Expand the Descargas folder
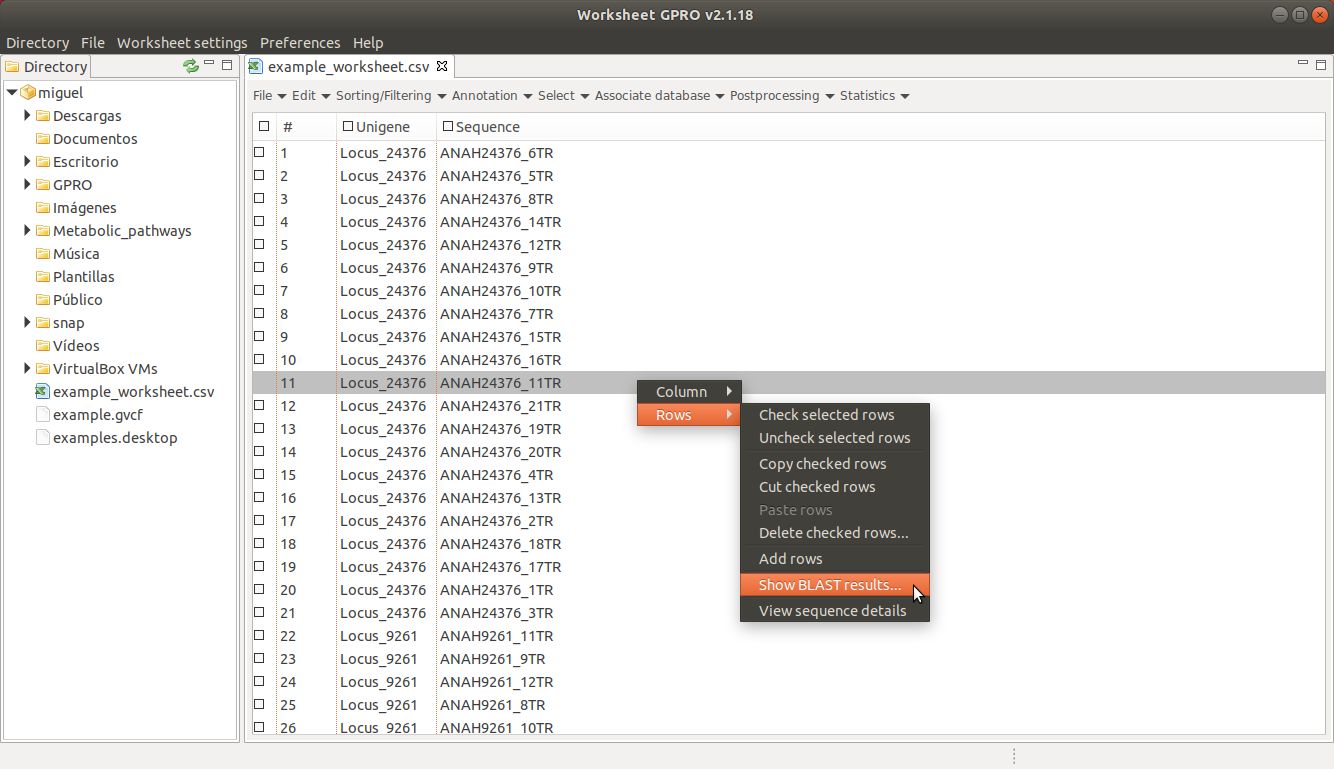Image resolution: width=1334 pixels, height=769 pixels. click(x=28, y=116)
